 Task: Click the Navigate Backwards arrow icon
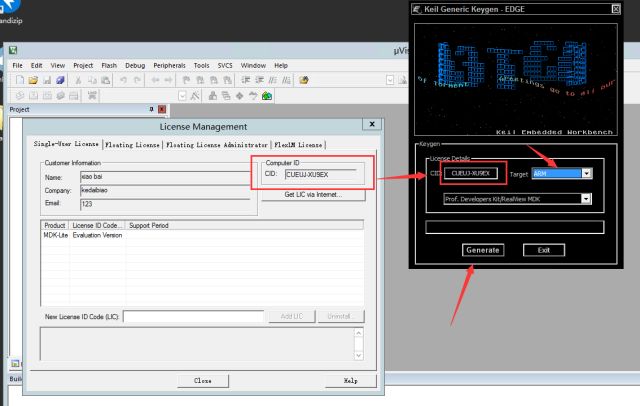pyautogui.click(x=155, y=80)
